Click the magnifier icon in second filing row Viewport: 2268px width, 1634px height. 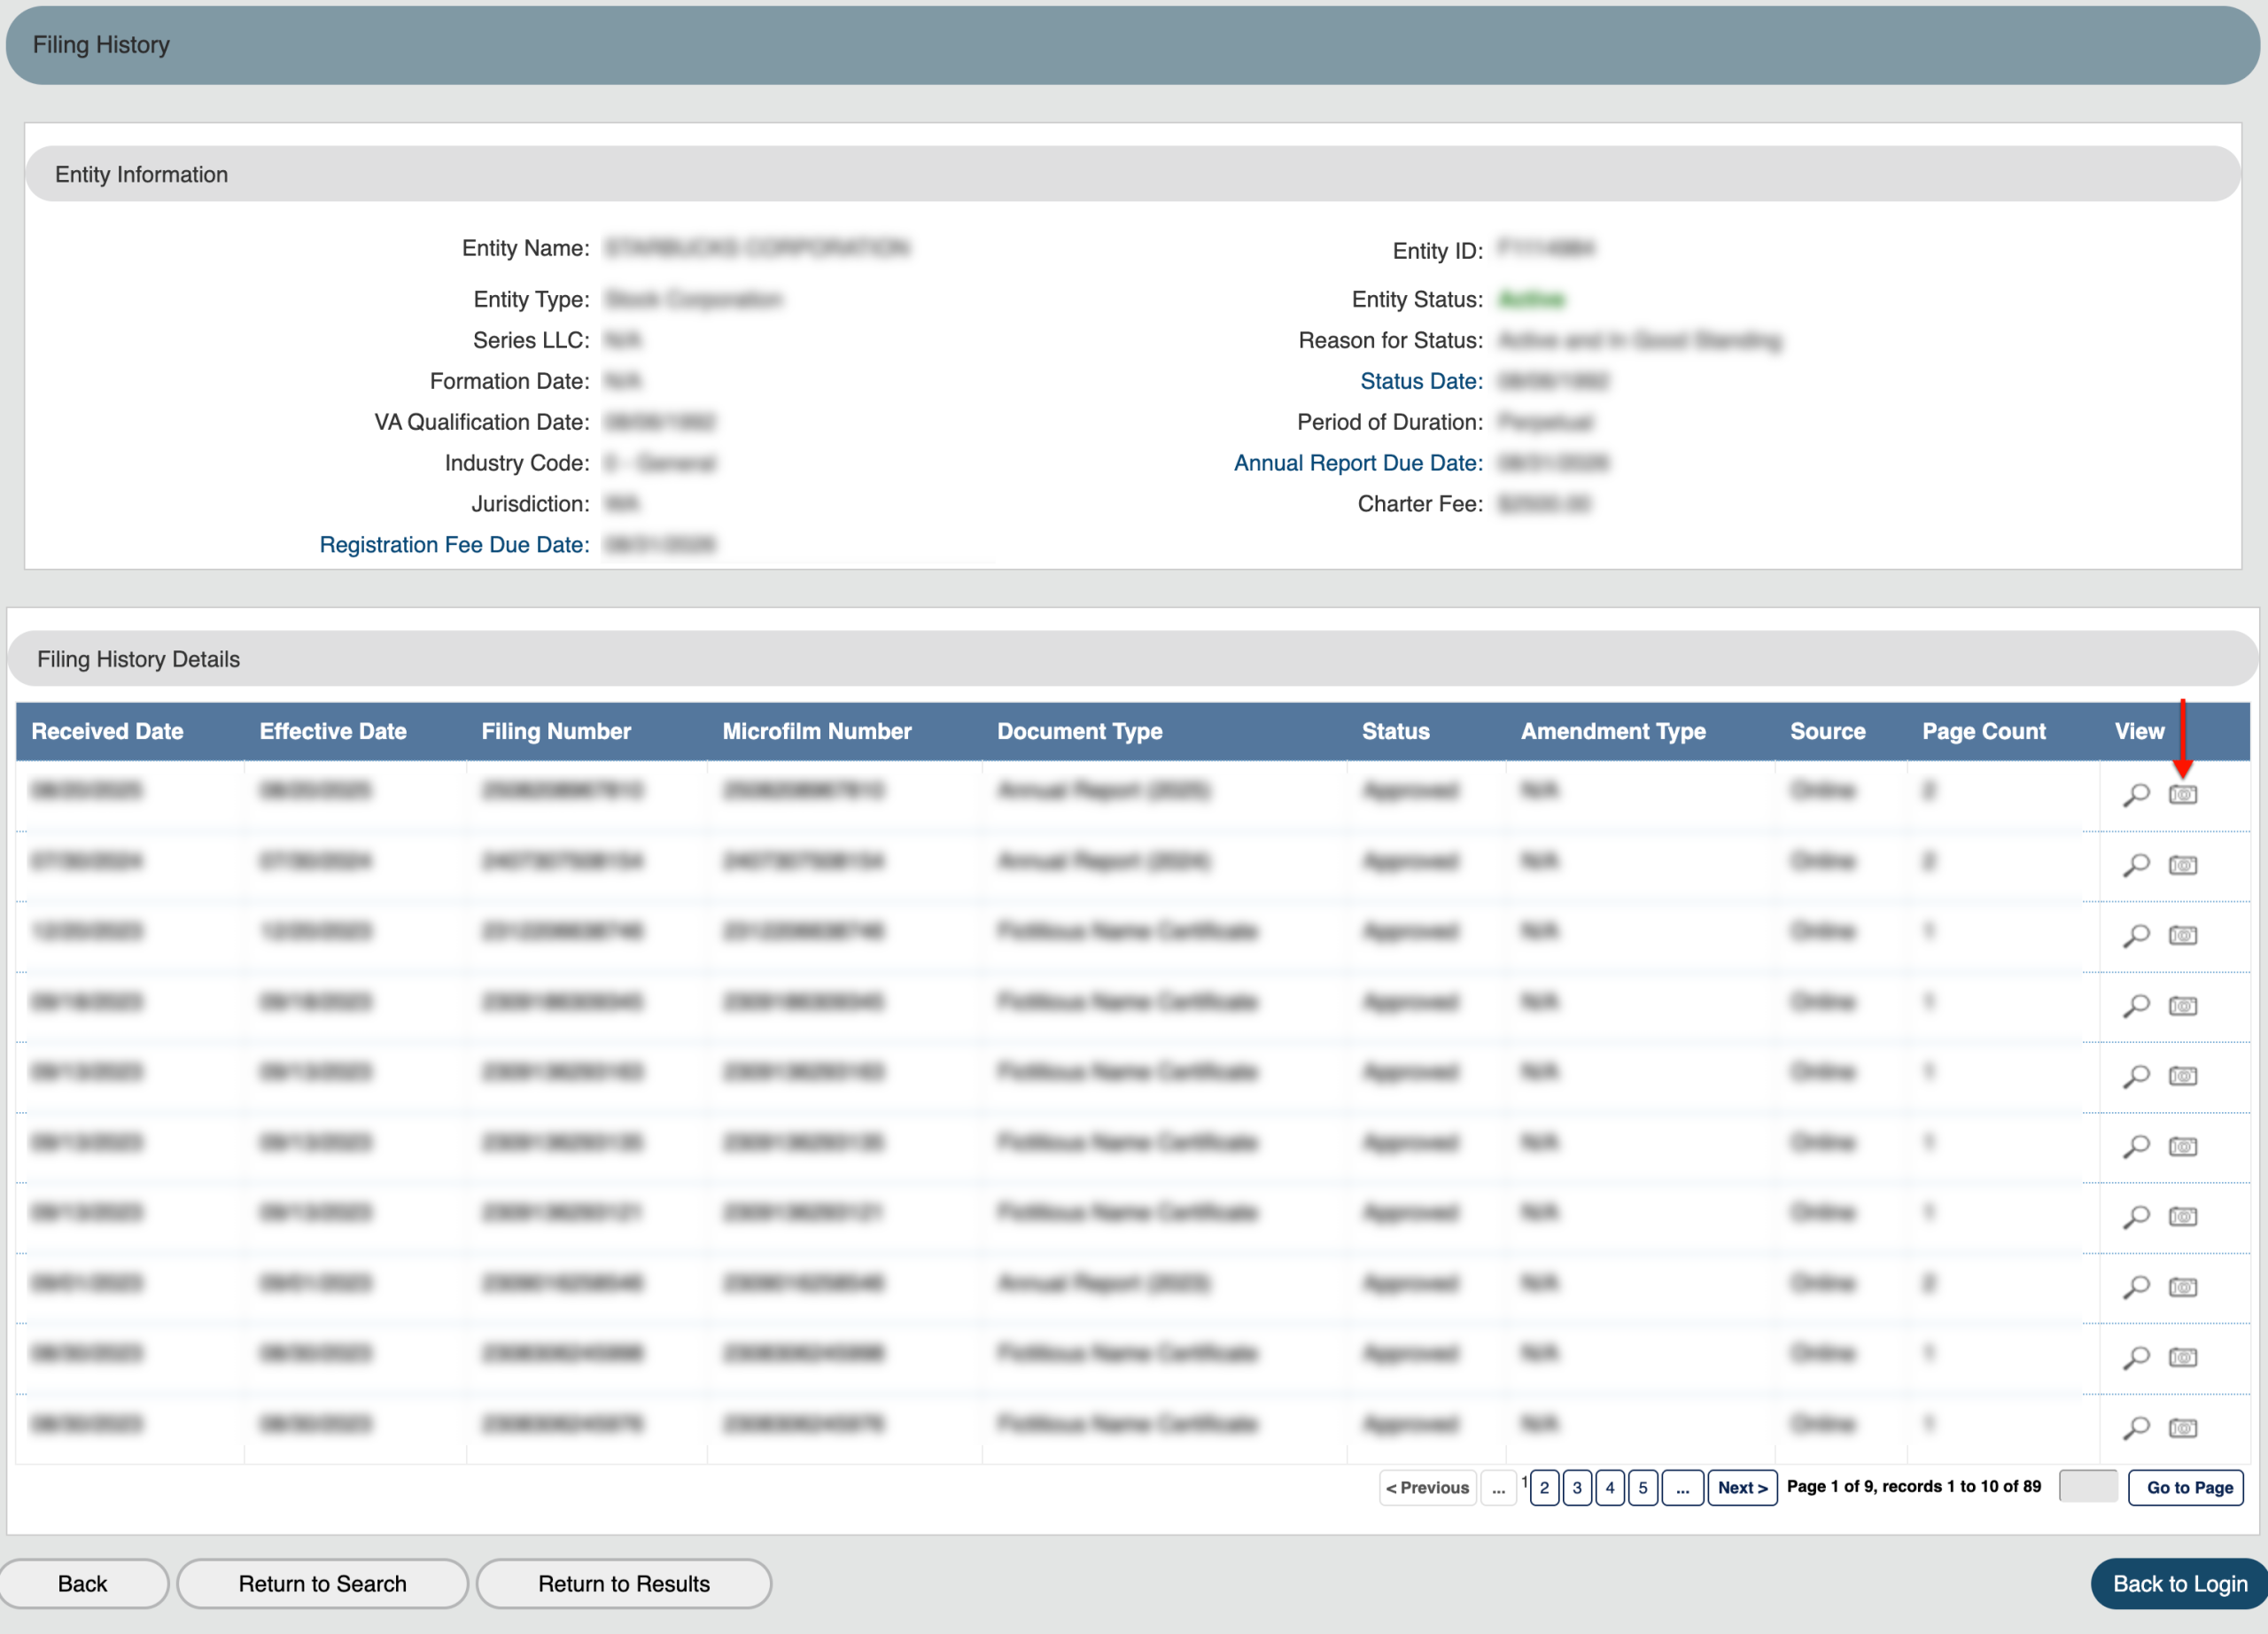click(2136, 864)
